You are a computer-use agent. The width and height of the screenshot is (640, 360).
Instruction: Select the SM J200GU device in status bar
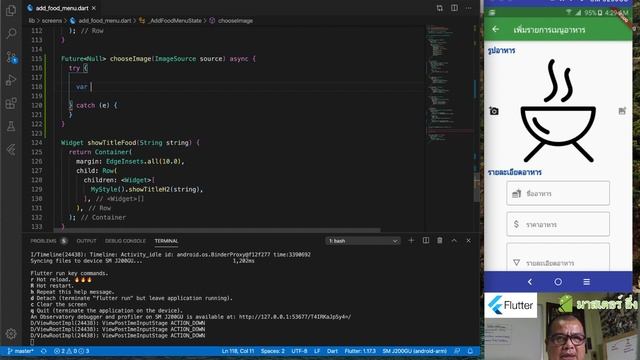tap(414, 351)
